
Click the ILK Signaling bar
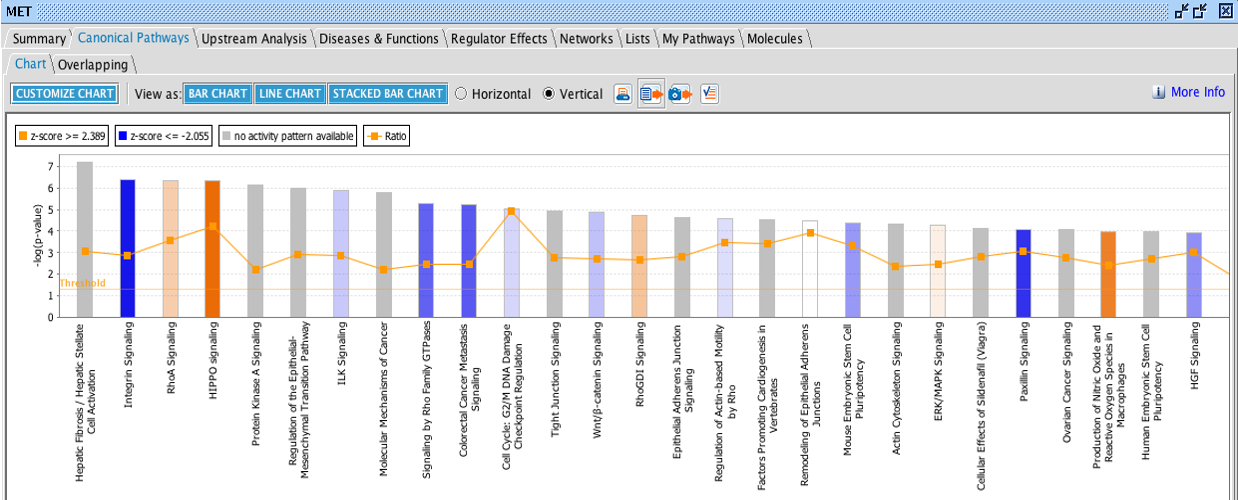click(x=340, y=254)
